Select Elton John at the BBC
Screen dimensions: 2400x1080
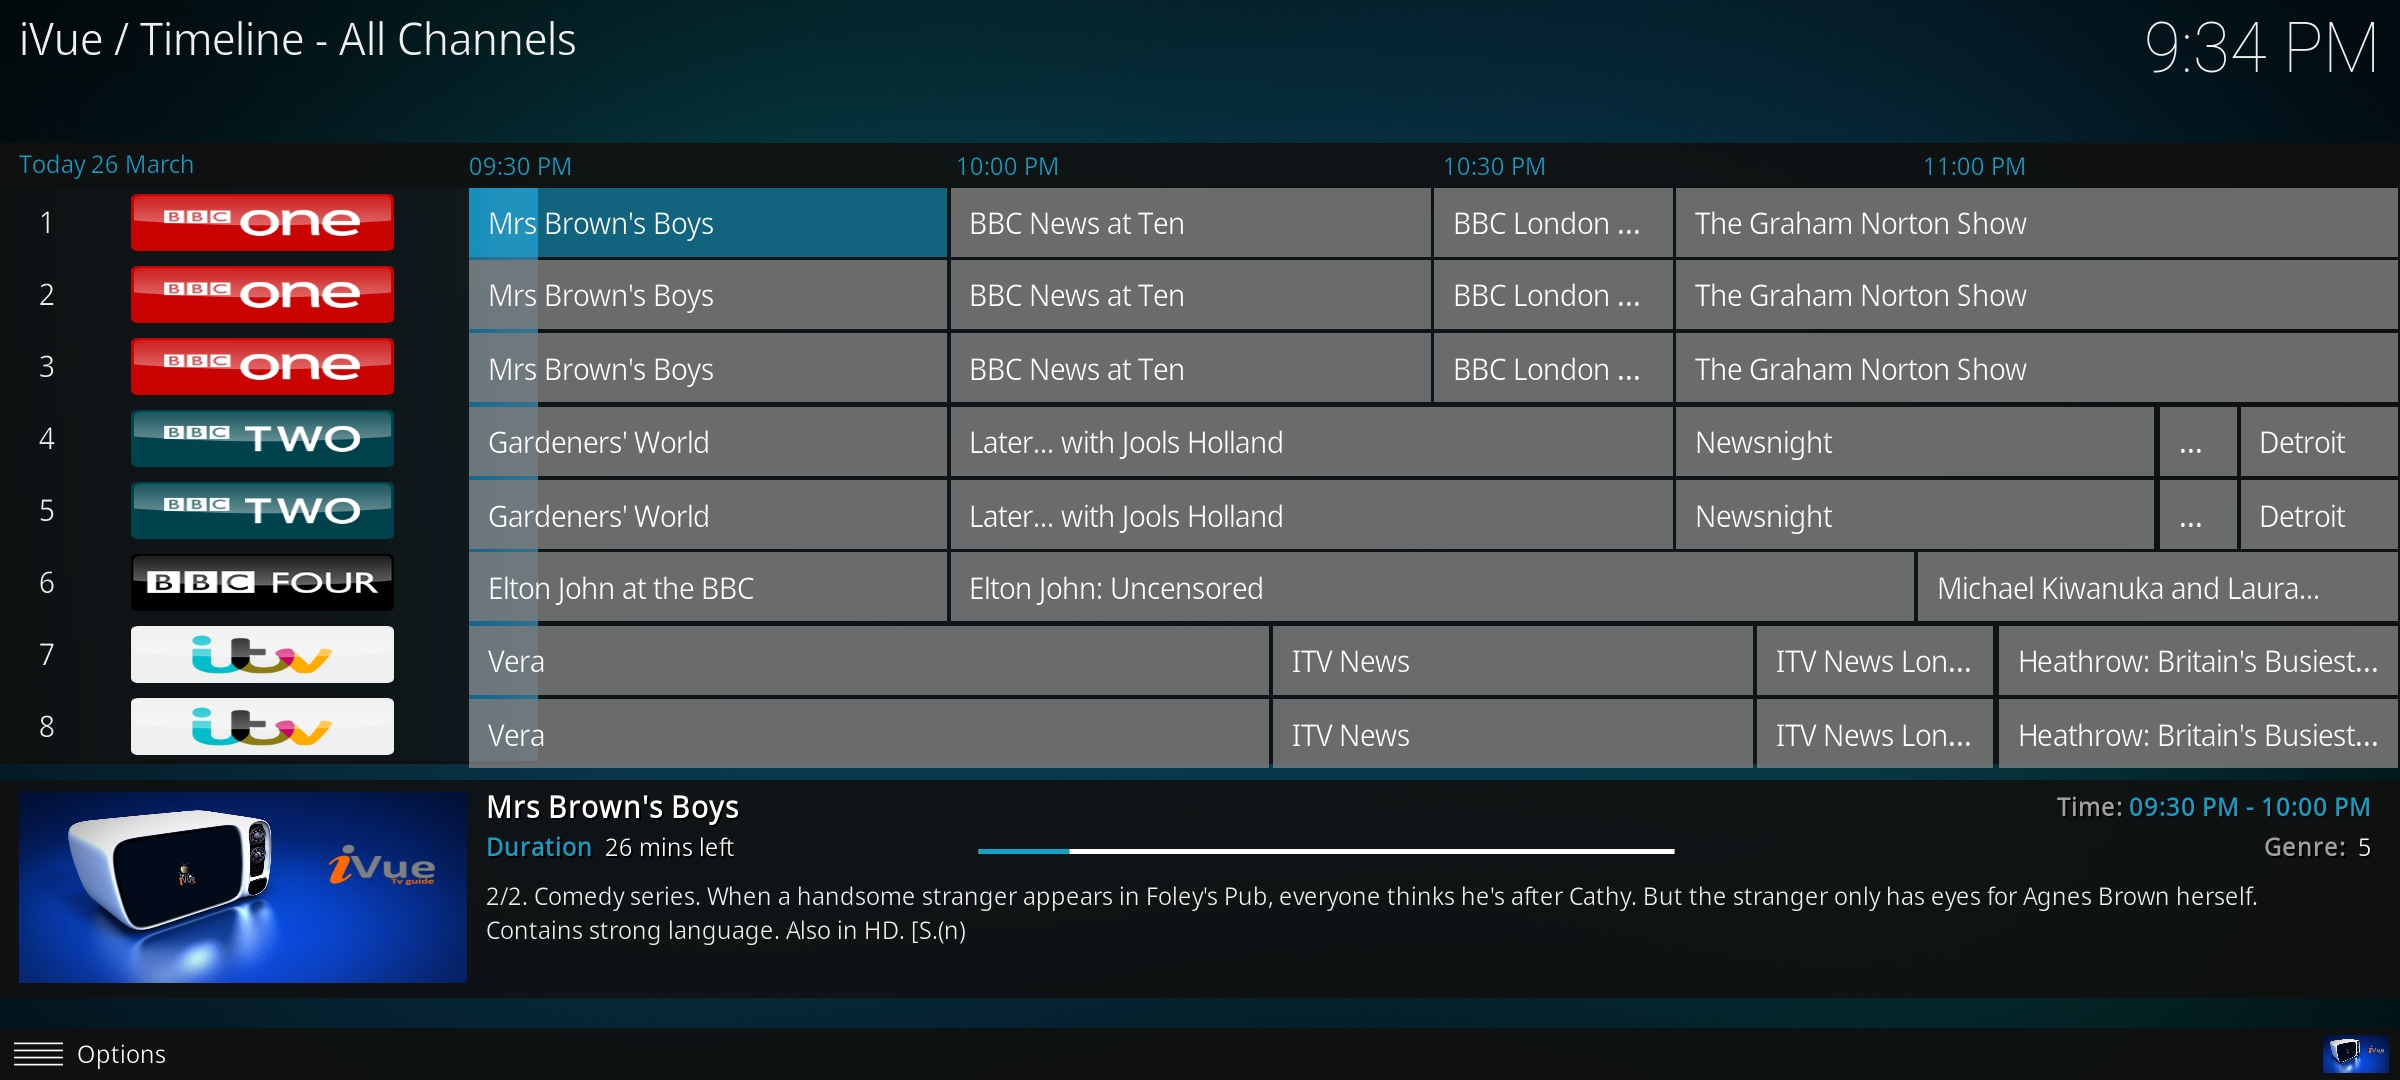tap(707, 588)
